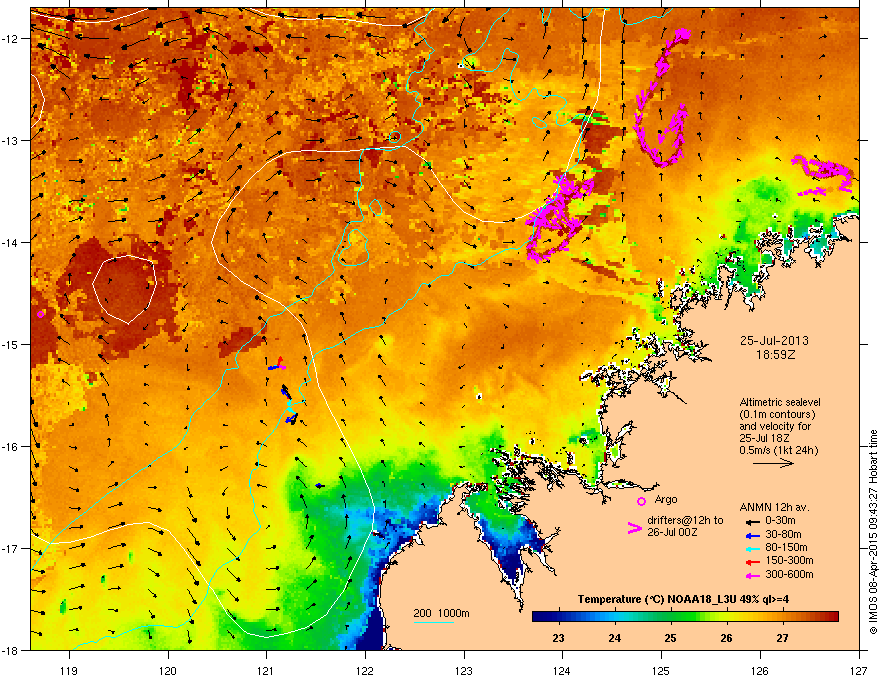Click the latitude axis label '-15'

[10, 344]
